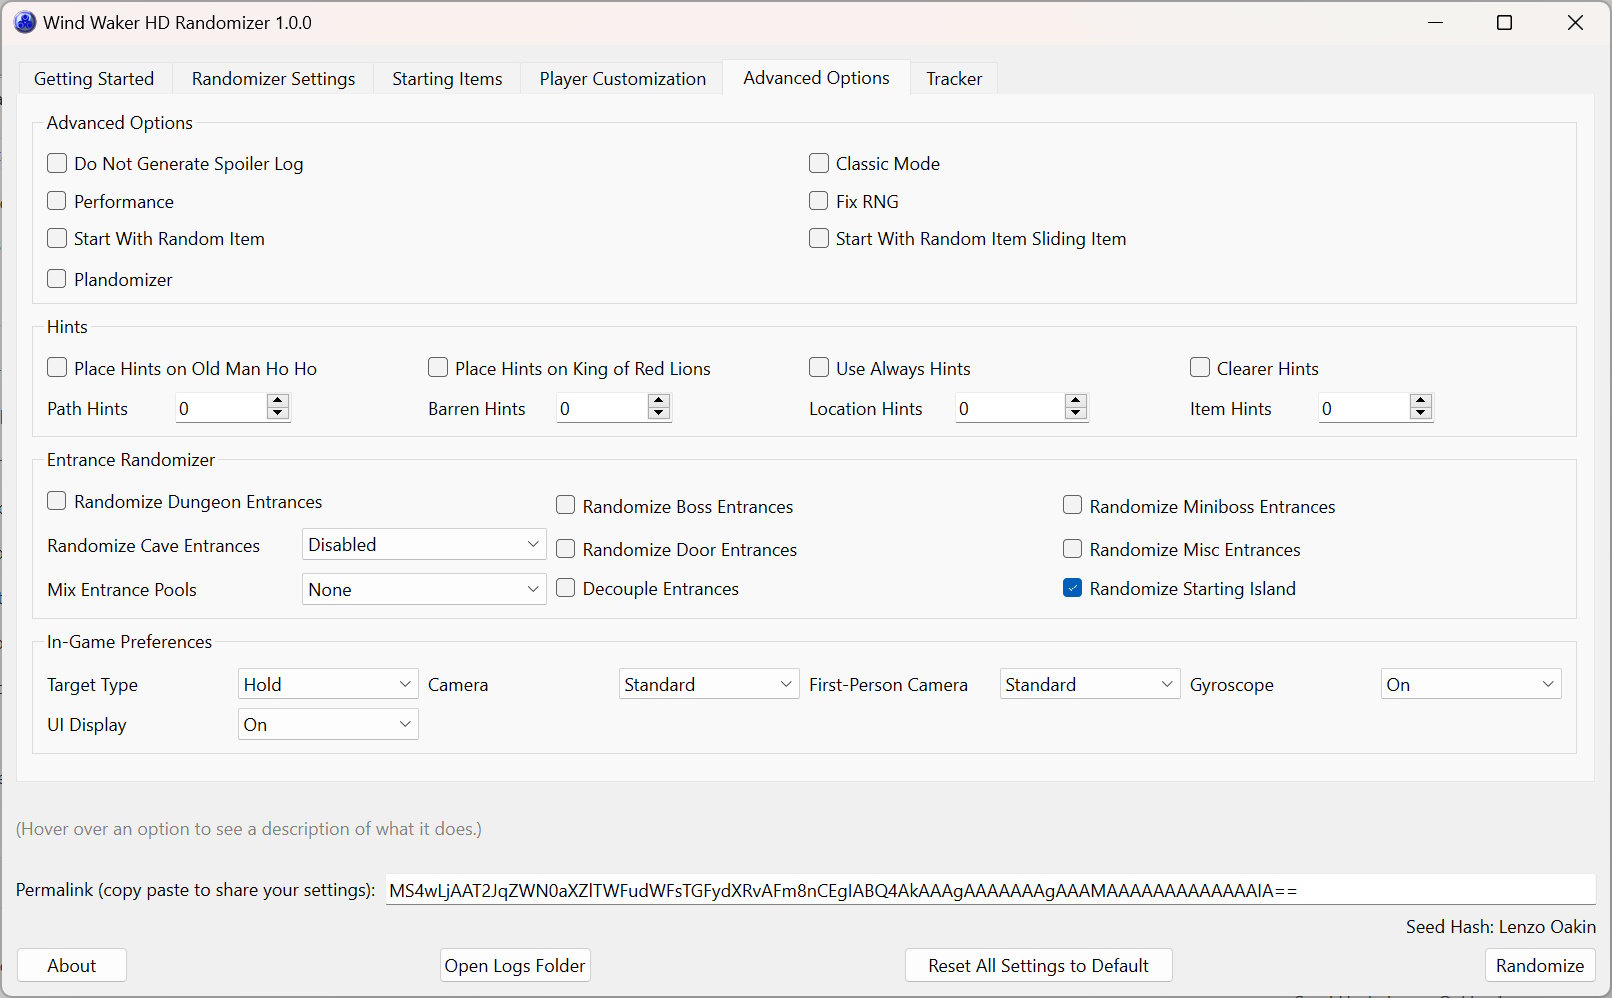
Task: Decrease the Location Hints count
Action: (x=1075, y=414)
